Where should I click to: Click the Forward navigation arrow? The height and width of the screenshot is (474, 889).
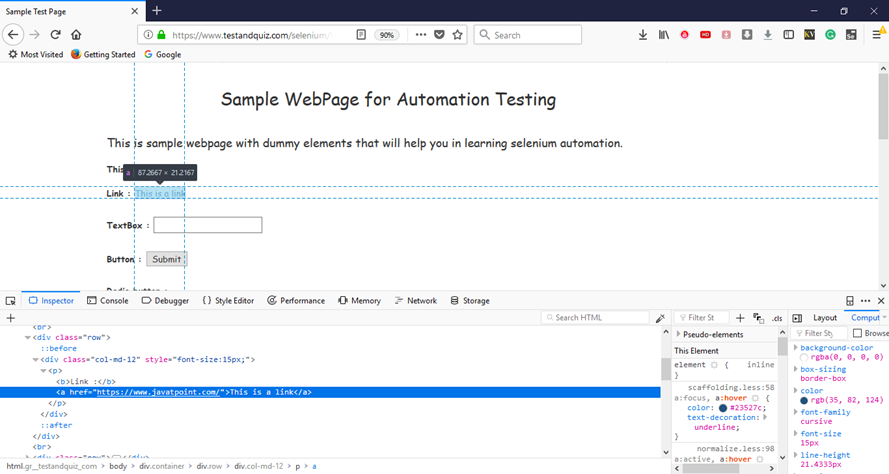35,35
